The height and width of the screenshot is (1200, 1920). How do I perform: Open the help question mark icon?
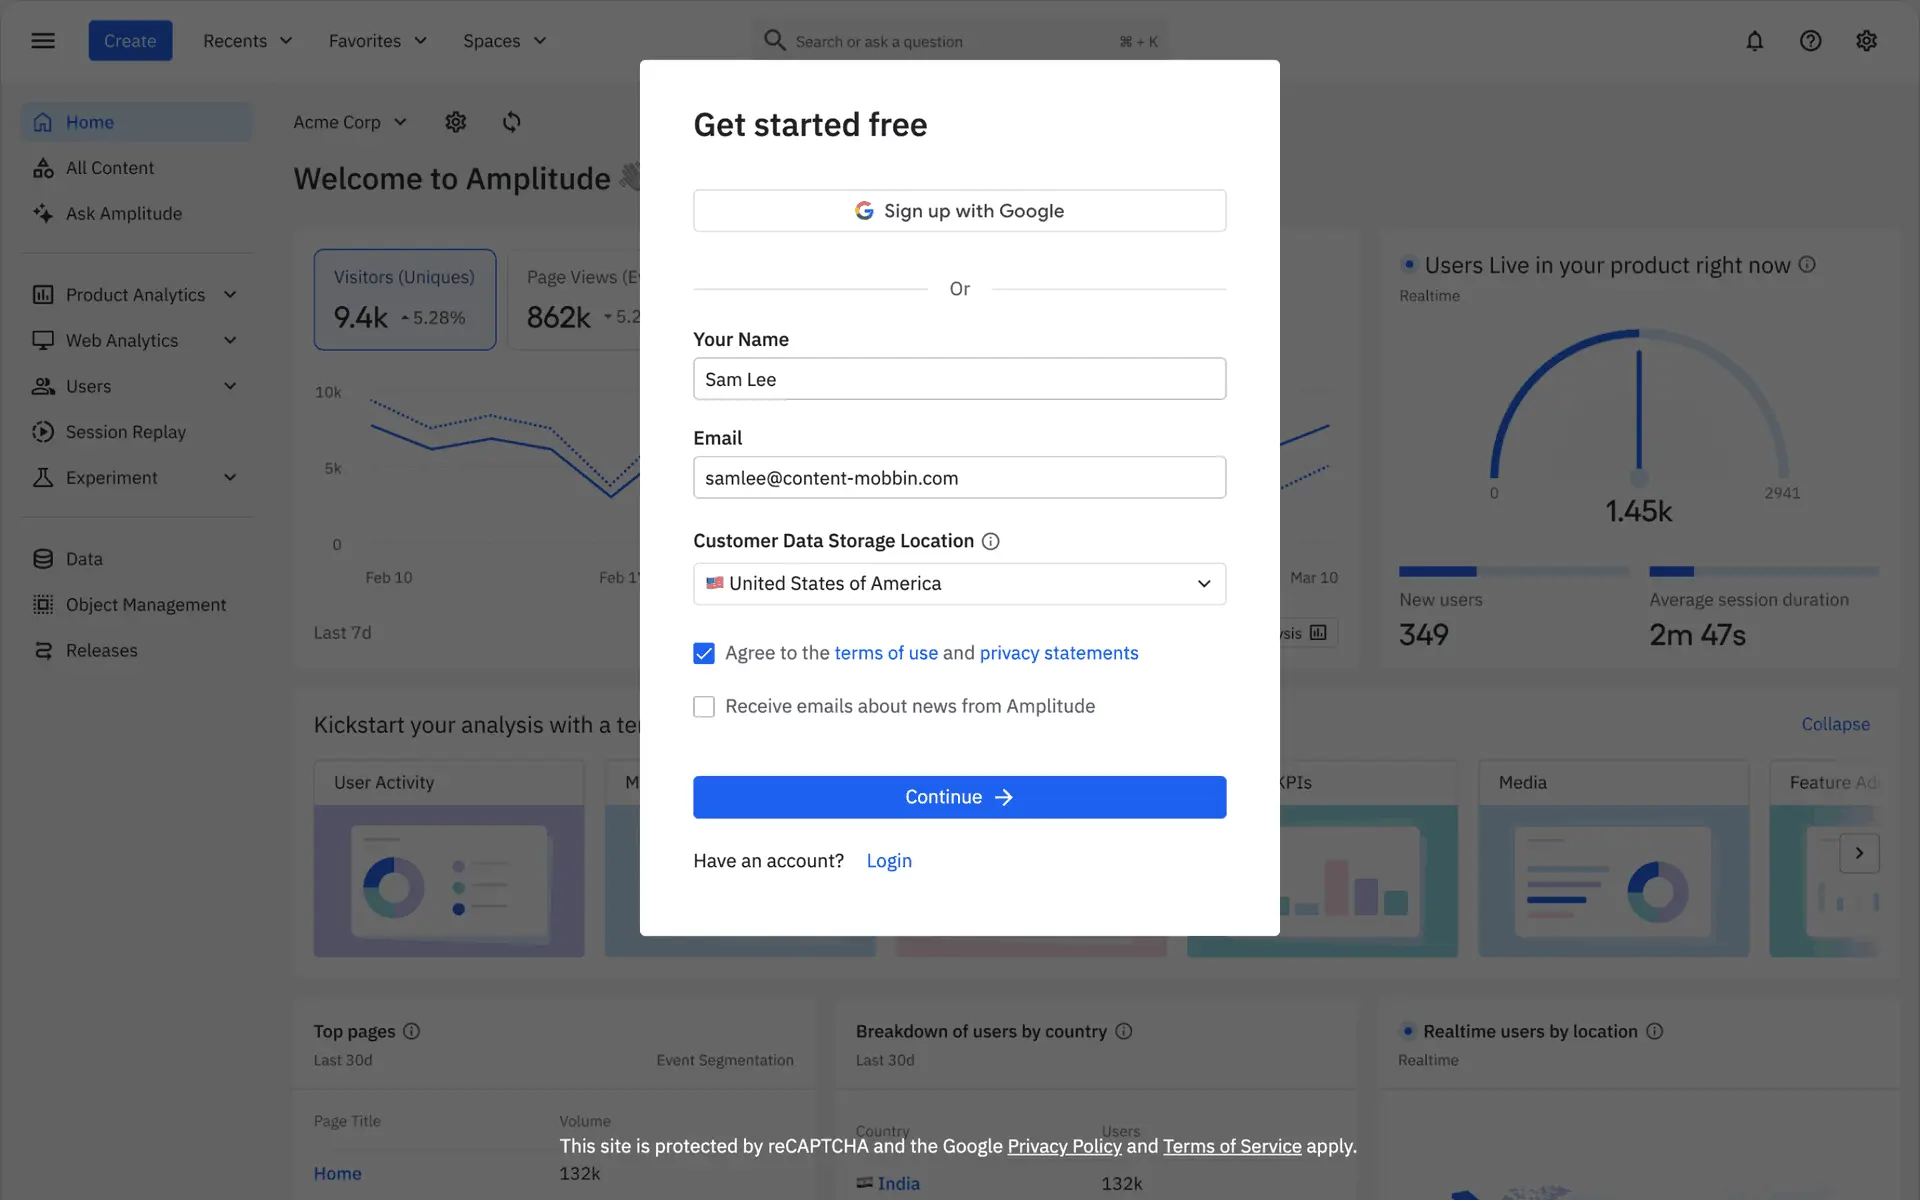(x=1810, y=41)
